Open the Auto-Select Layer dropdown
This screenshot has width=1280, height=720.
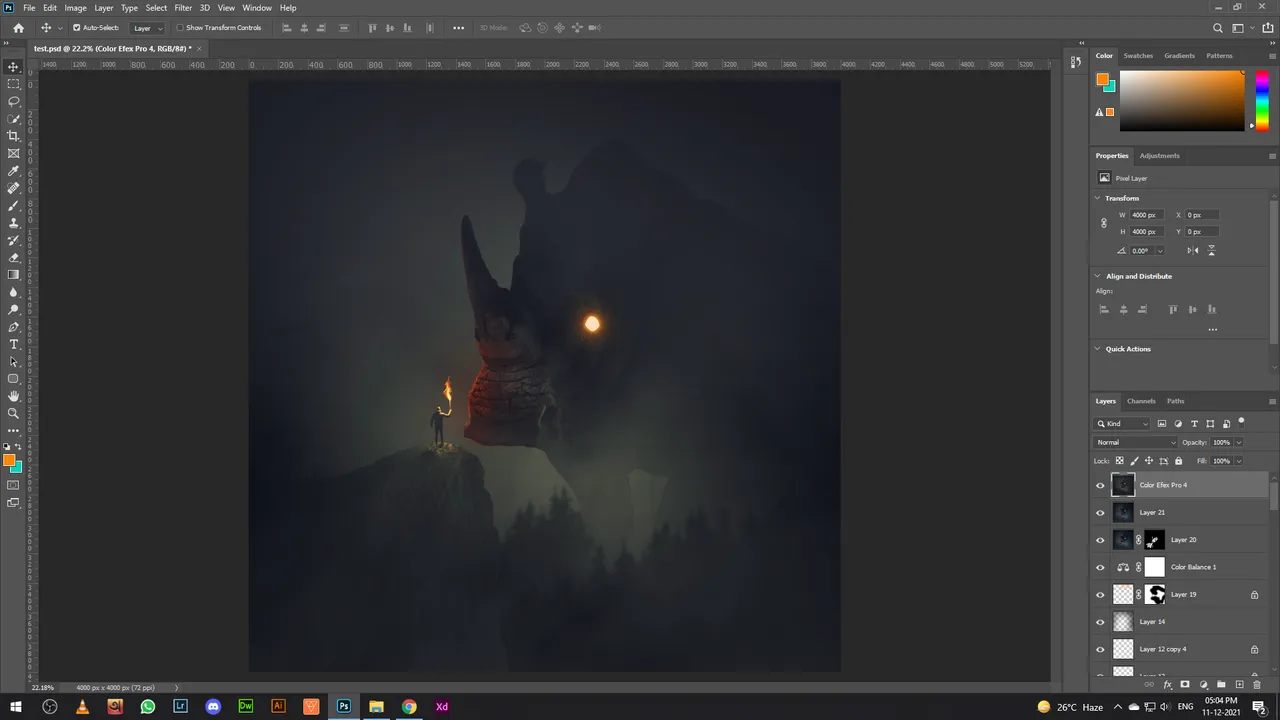[x=148, y=28]
